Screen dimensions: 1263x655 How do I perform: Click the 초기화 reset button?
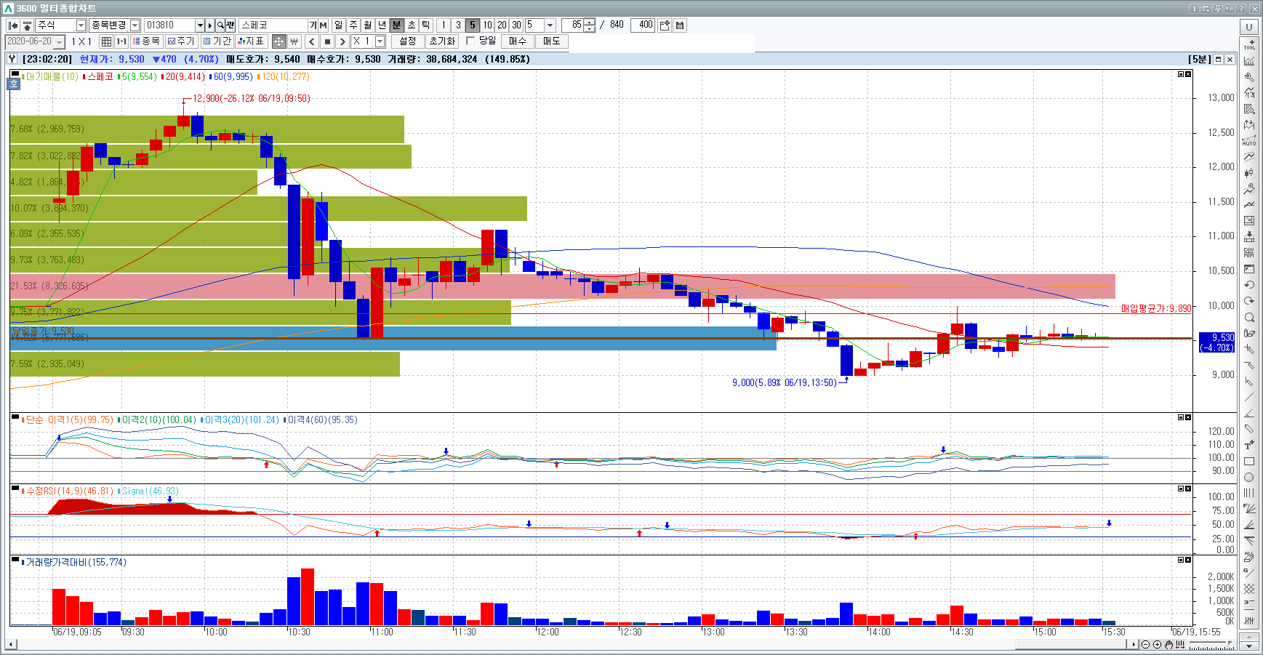(442, 41)
